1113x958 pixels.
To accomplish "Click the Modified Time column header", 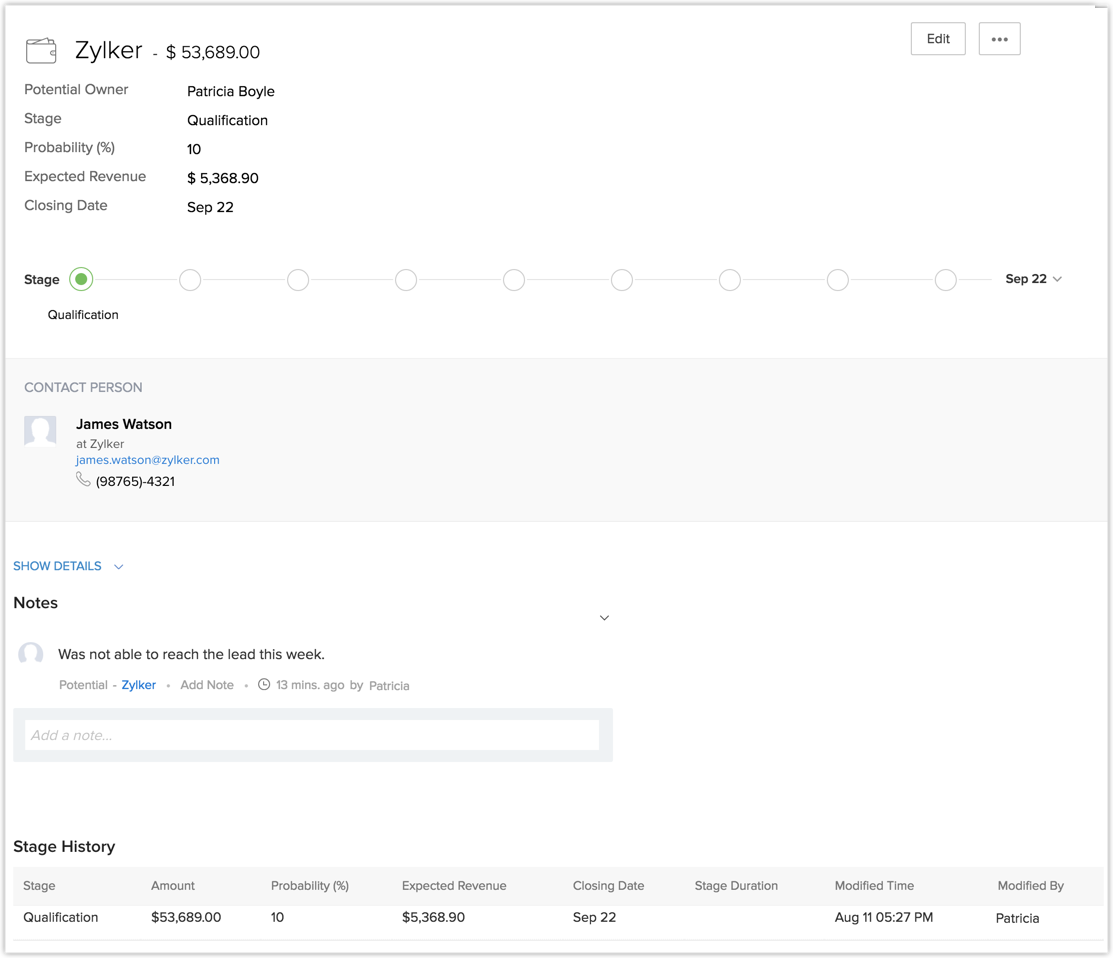I will 874,885.
